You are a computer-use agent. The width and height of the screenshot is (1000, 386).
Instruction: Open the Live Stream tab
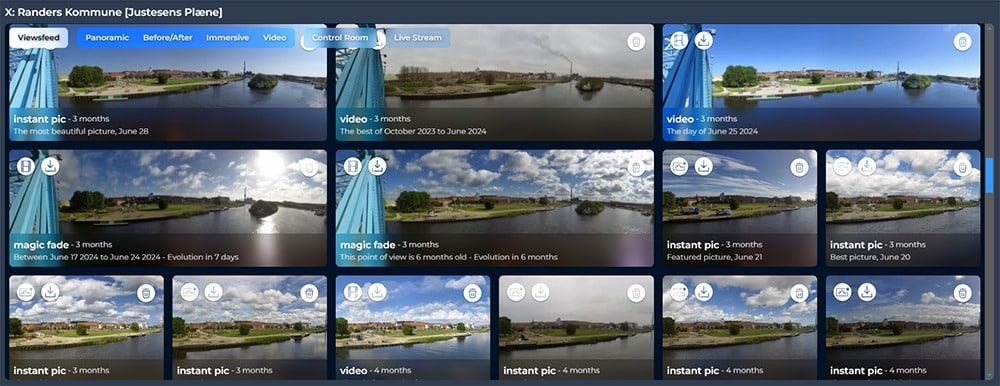418,38
